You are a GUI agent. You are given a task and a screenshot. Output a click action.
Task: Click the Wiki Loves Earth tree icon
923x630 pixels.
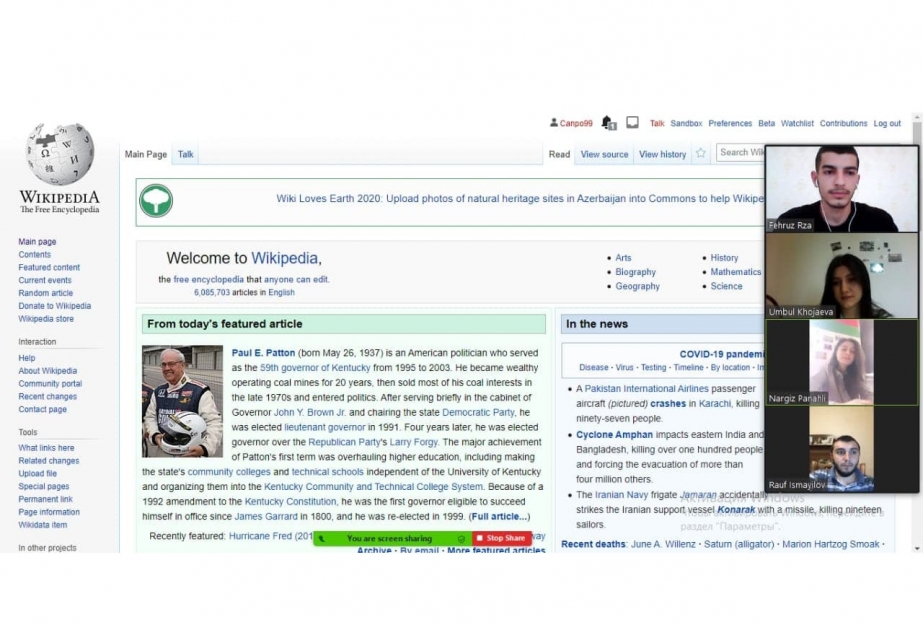pyautogui.click(x=156, y=201)
